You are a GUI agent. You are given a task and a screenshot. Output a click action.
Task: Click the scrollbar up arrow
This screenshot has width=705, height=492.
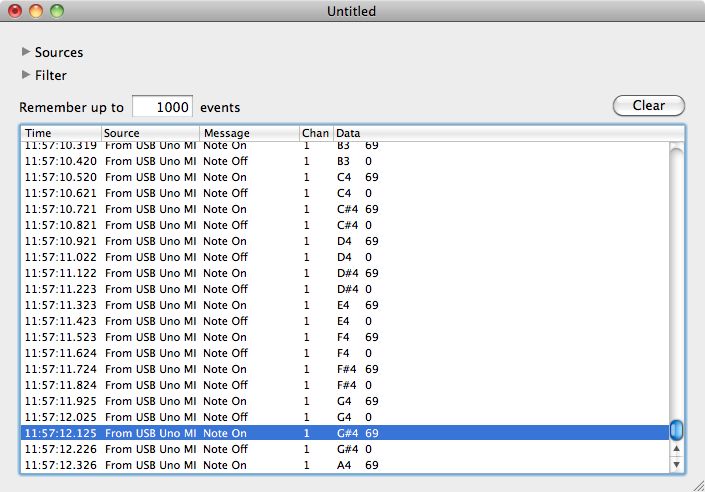click(x=677, y=449)
